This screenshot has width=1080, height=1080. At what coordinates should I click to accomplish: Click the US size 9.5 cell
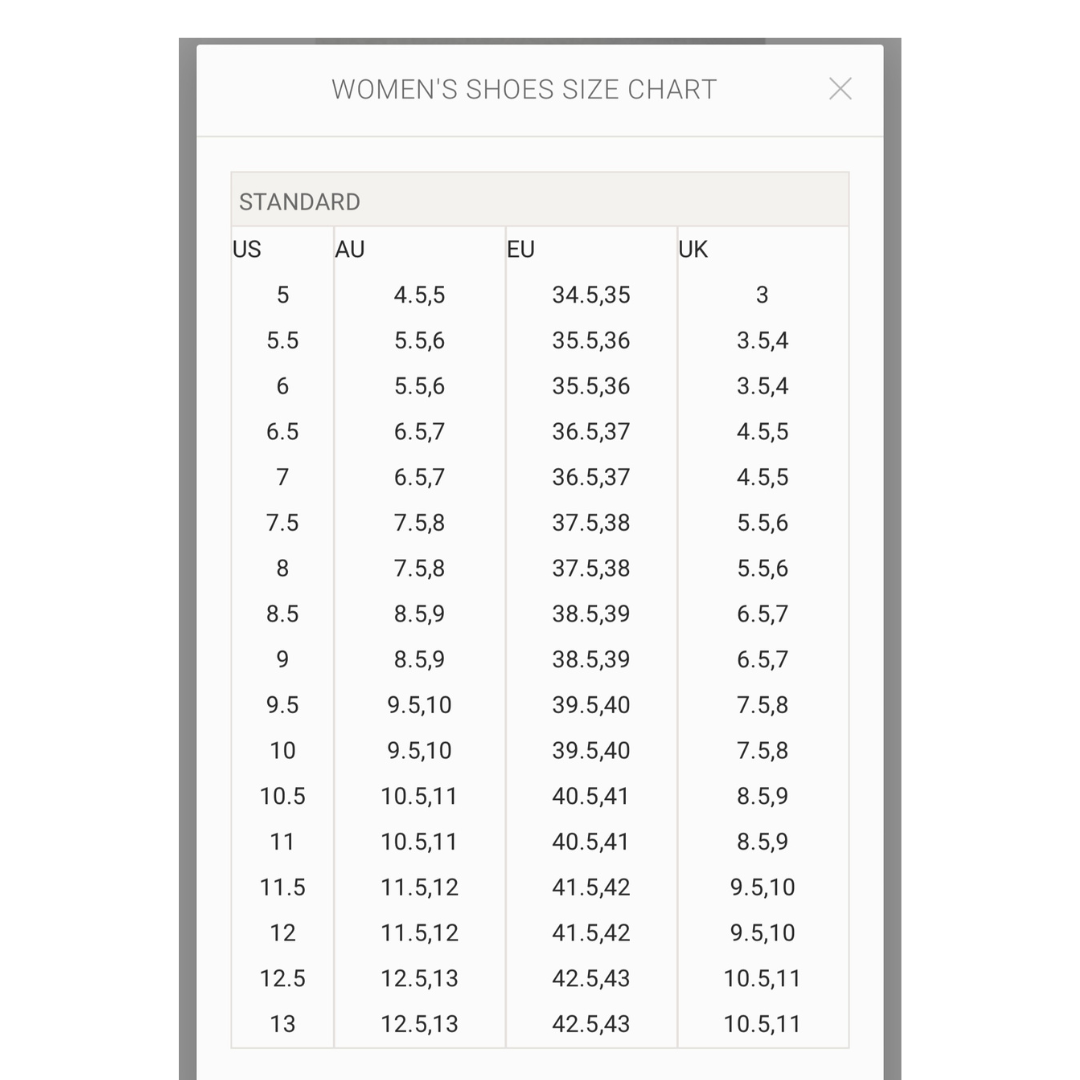[283, 705]
